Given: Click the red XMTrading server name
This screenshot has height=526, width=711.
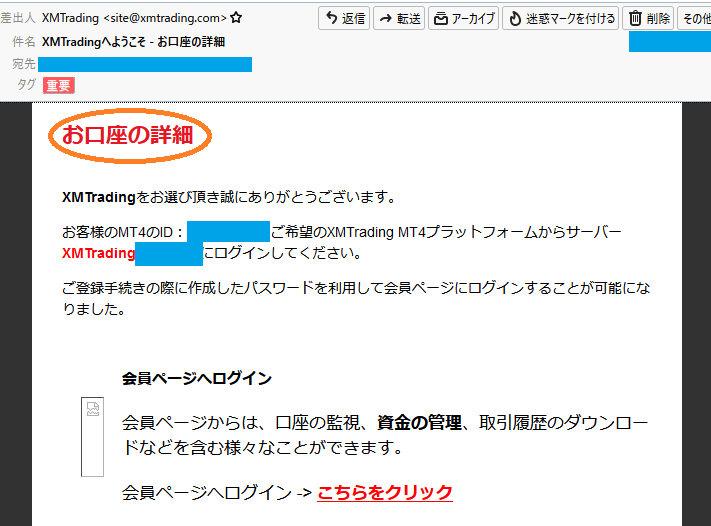Looking at the screenshot, I should coord(98,253).
